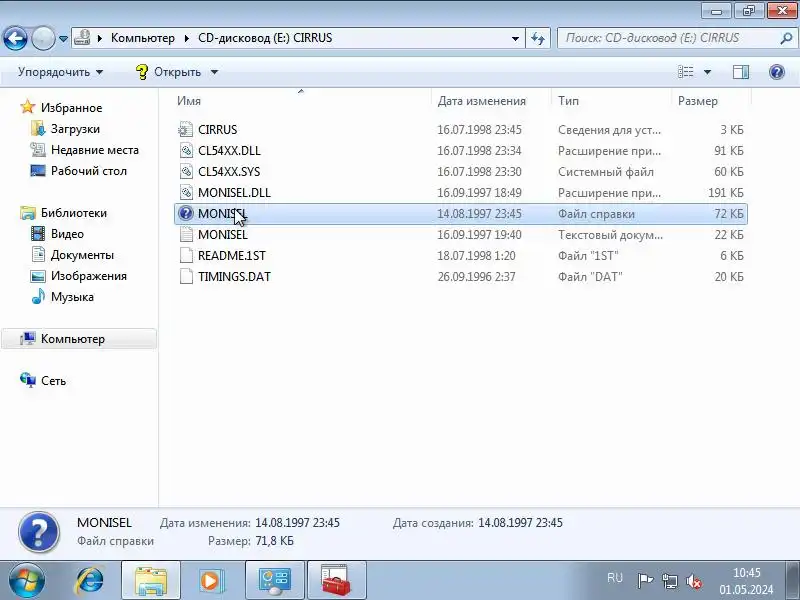Click the file name TIMINGS.DAT
800x600 pixels.
click(234, 276)
